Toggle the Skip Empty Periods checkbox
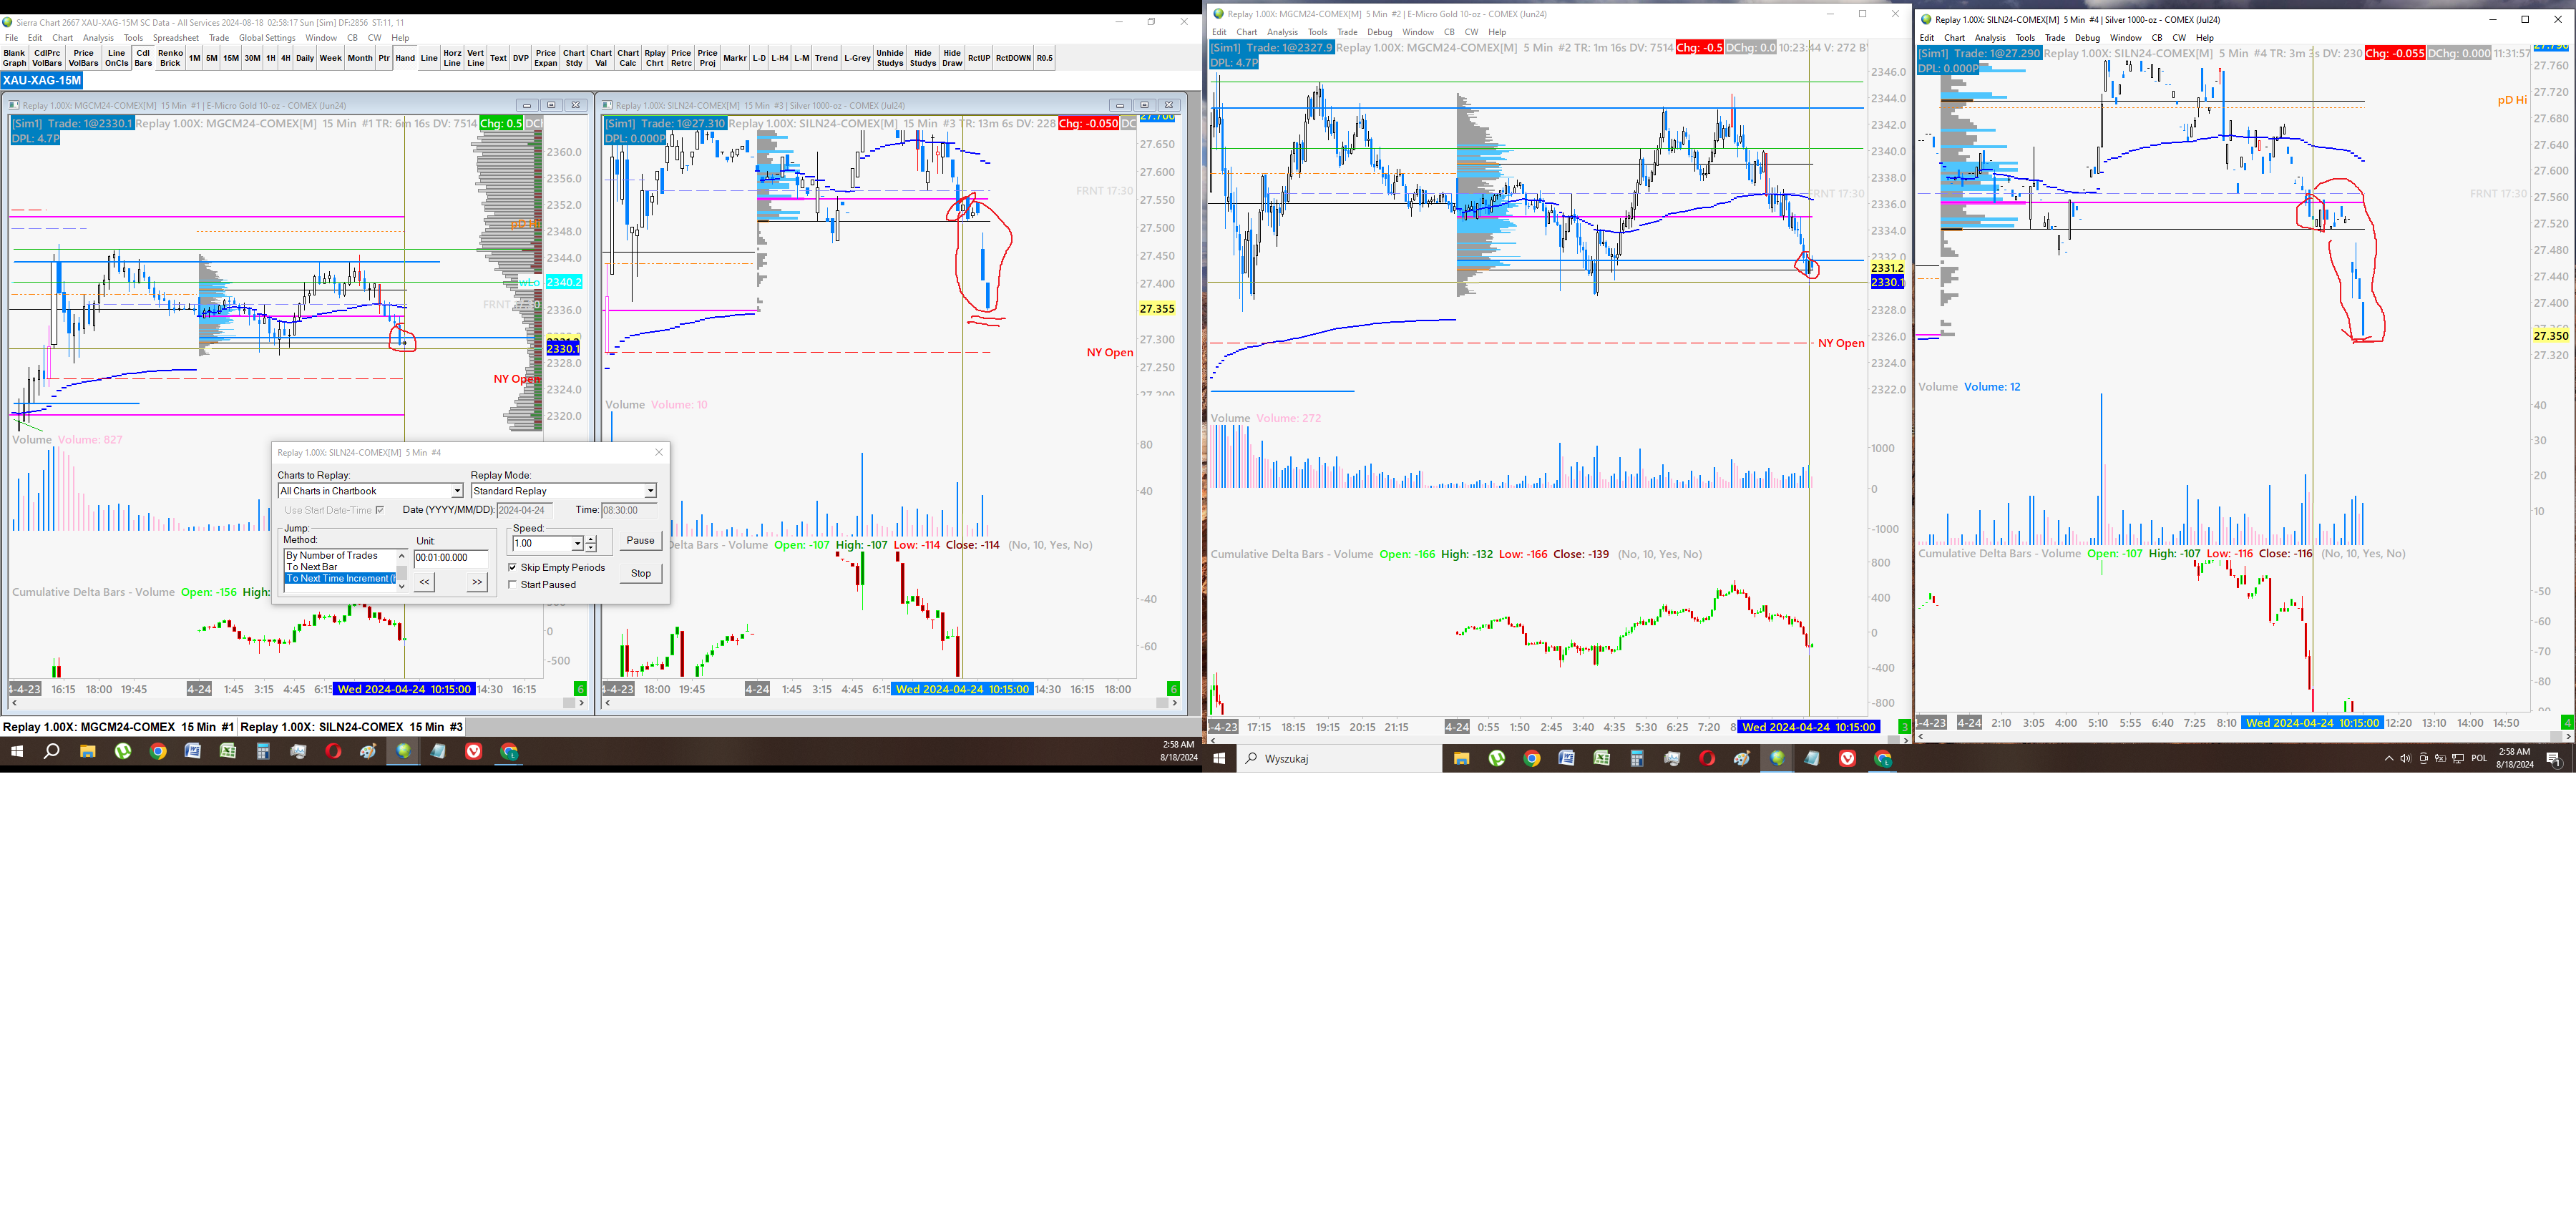 pos(513,568)
